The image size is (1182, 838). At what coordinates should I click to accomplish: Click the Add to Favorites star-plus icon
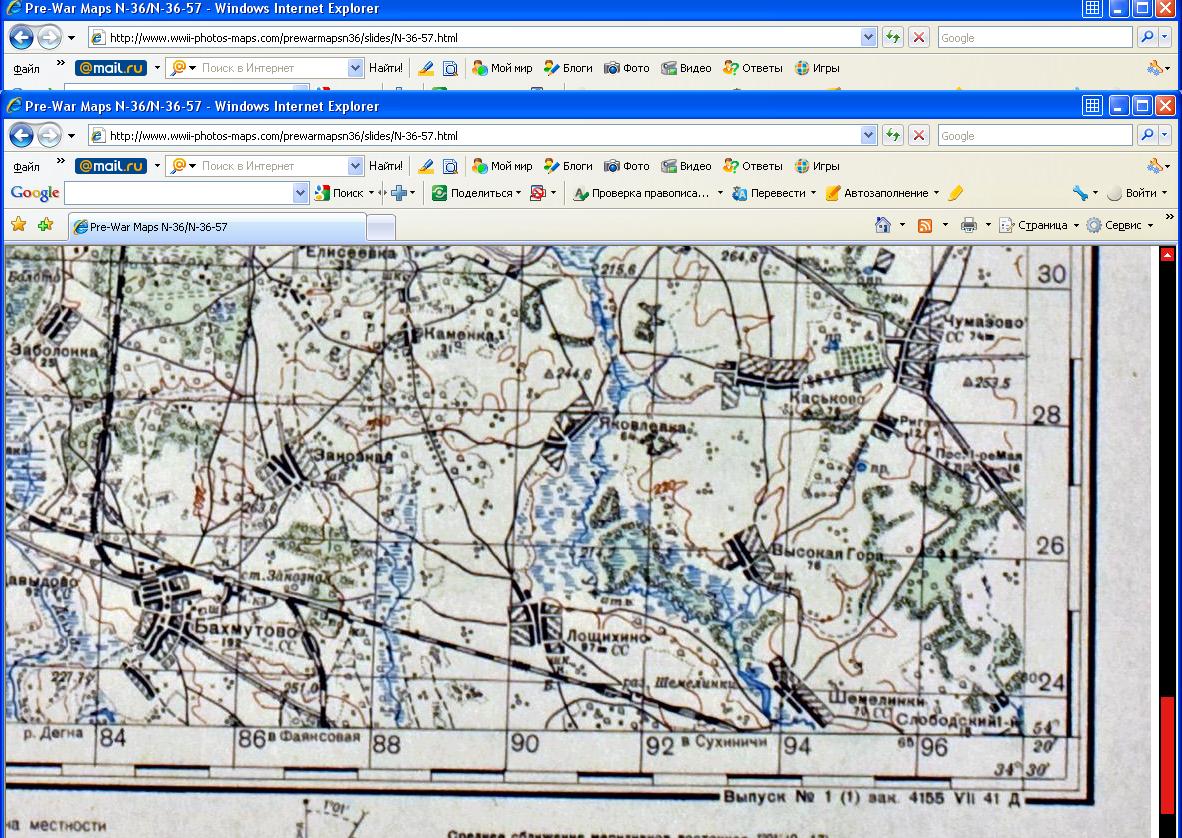click(x=45, y=225)
